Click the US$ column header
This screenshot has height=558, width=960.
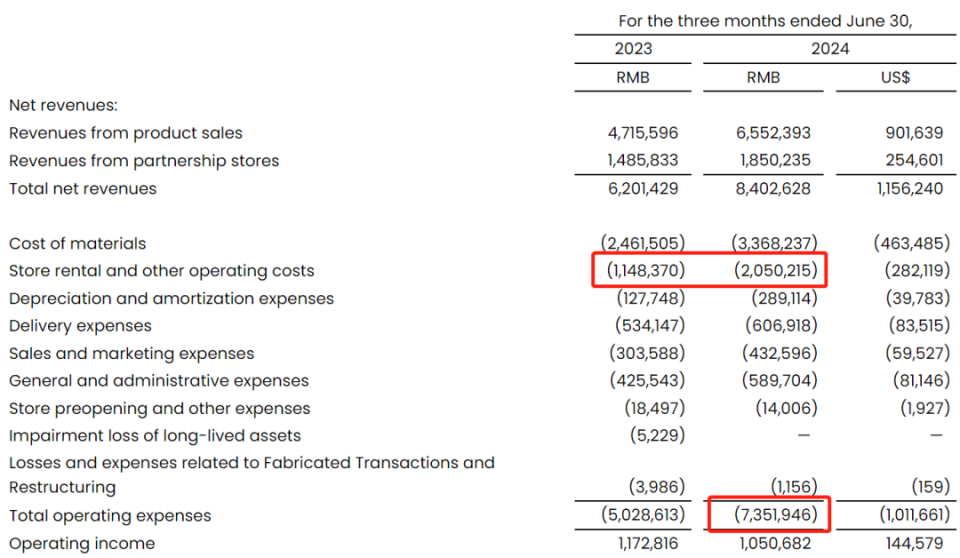point(895,78)
